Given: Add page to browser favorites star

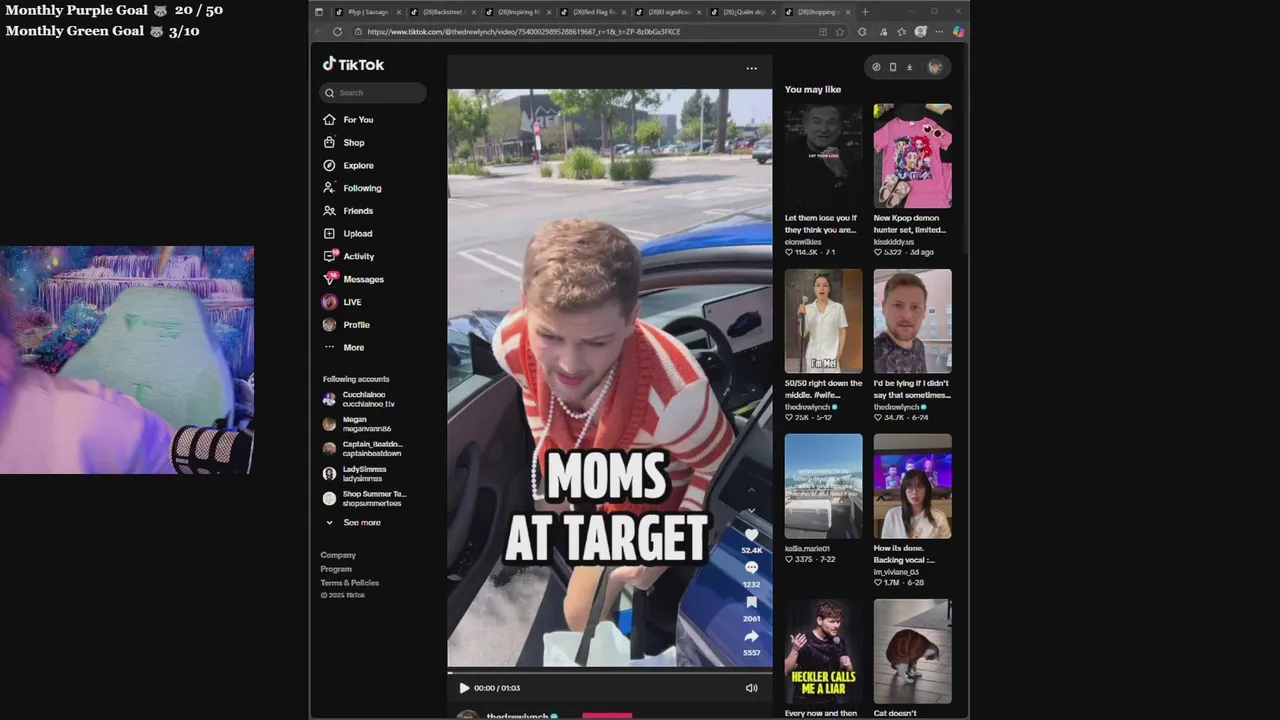Looking at the screenshot, I should click(839, 31).
